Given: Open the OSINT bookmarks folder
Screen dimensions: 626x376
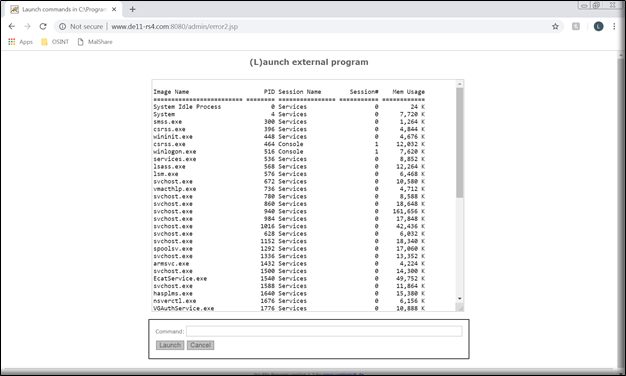Looking at the screenshot, I should pyautogui.click(x=55, y=42).
